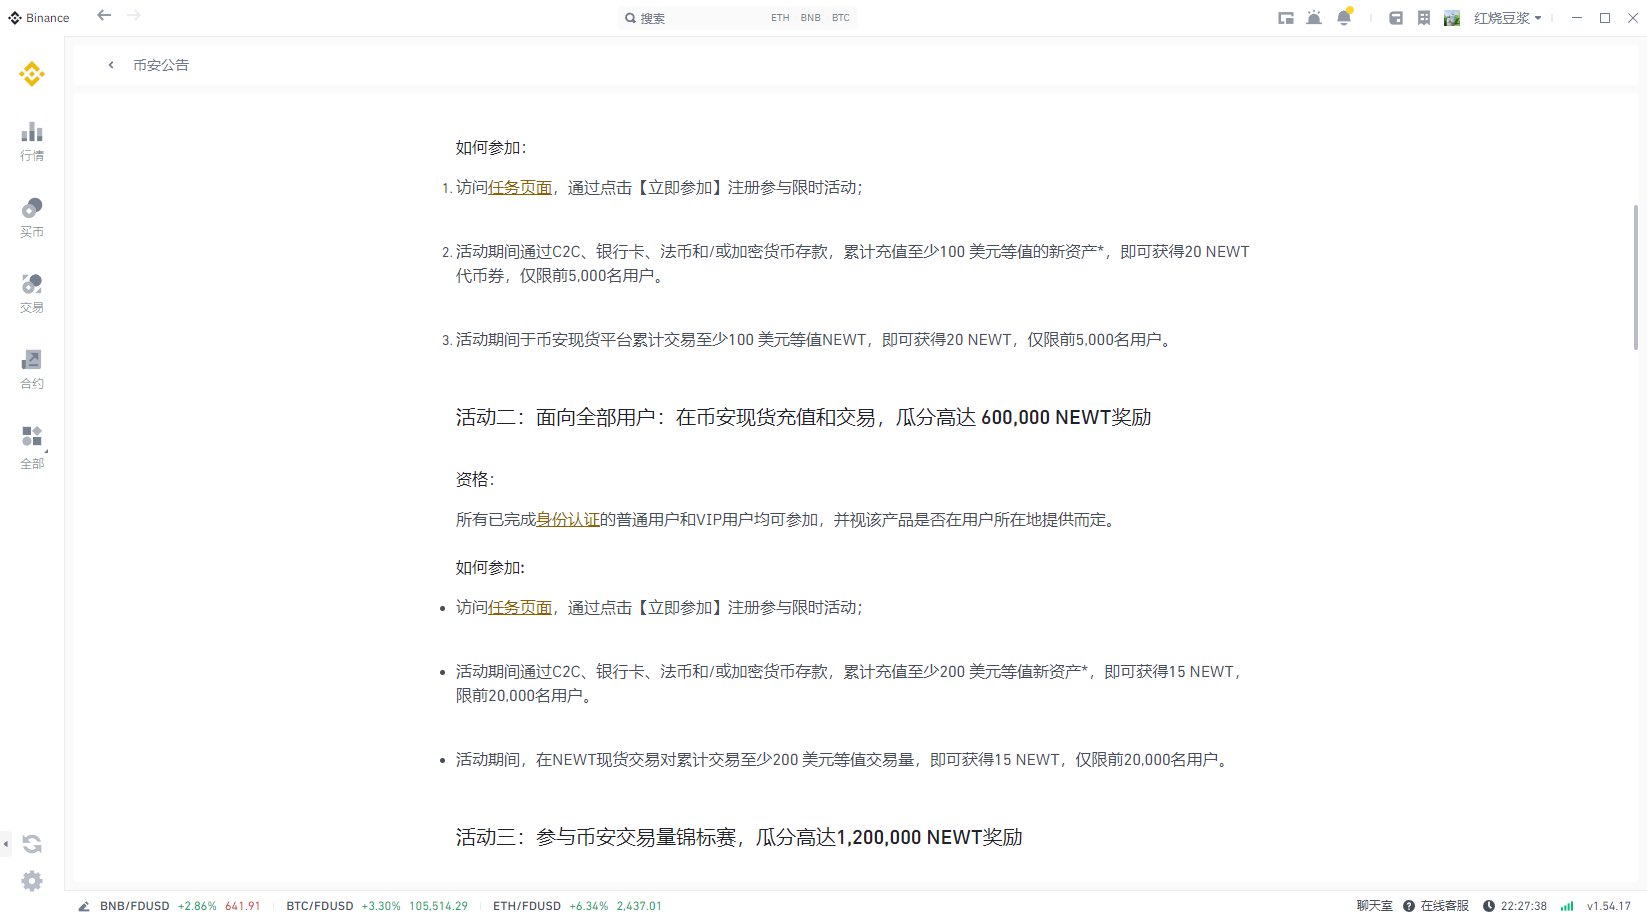The width and height of the screenshot is (1647, 921).
Task: Open first 任务页面 link in numbered list
Action: point(520,188)
